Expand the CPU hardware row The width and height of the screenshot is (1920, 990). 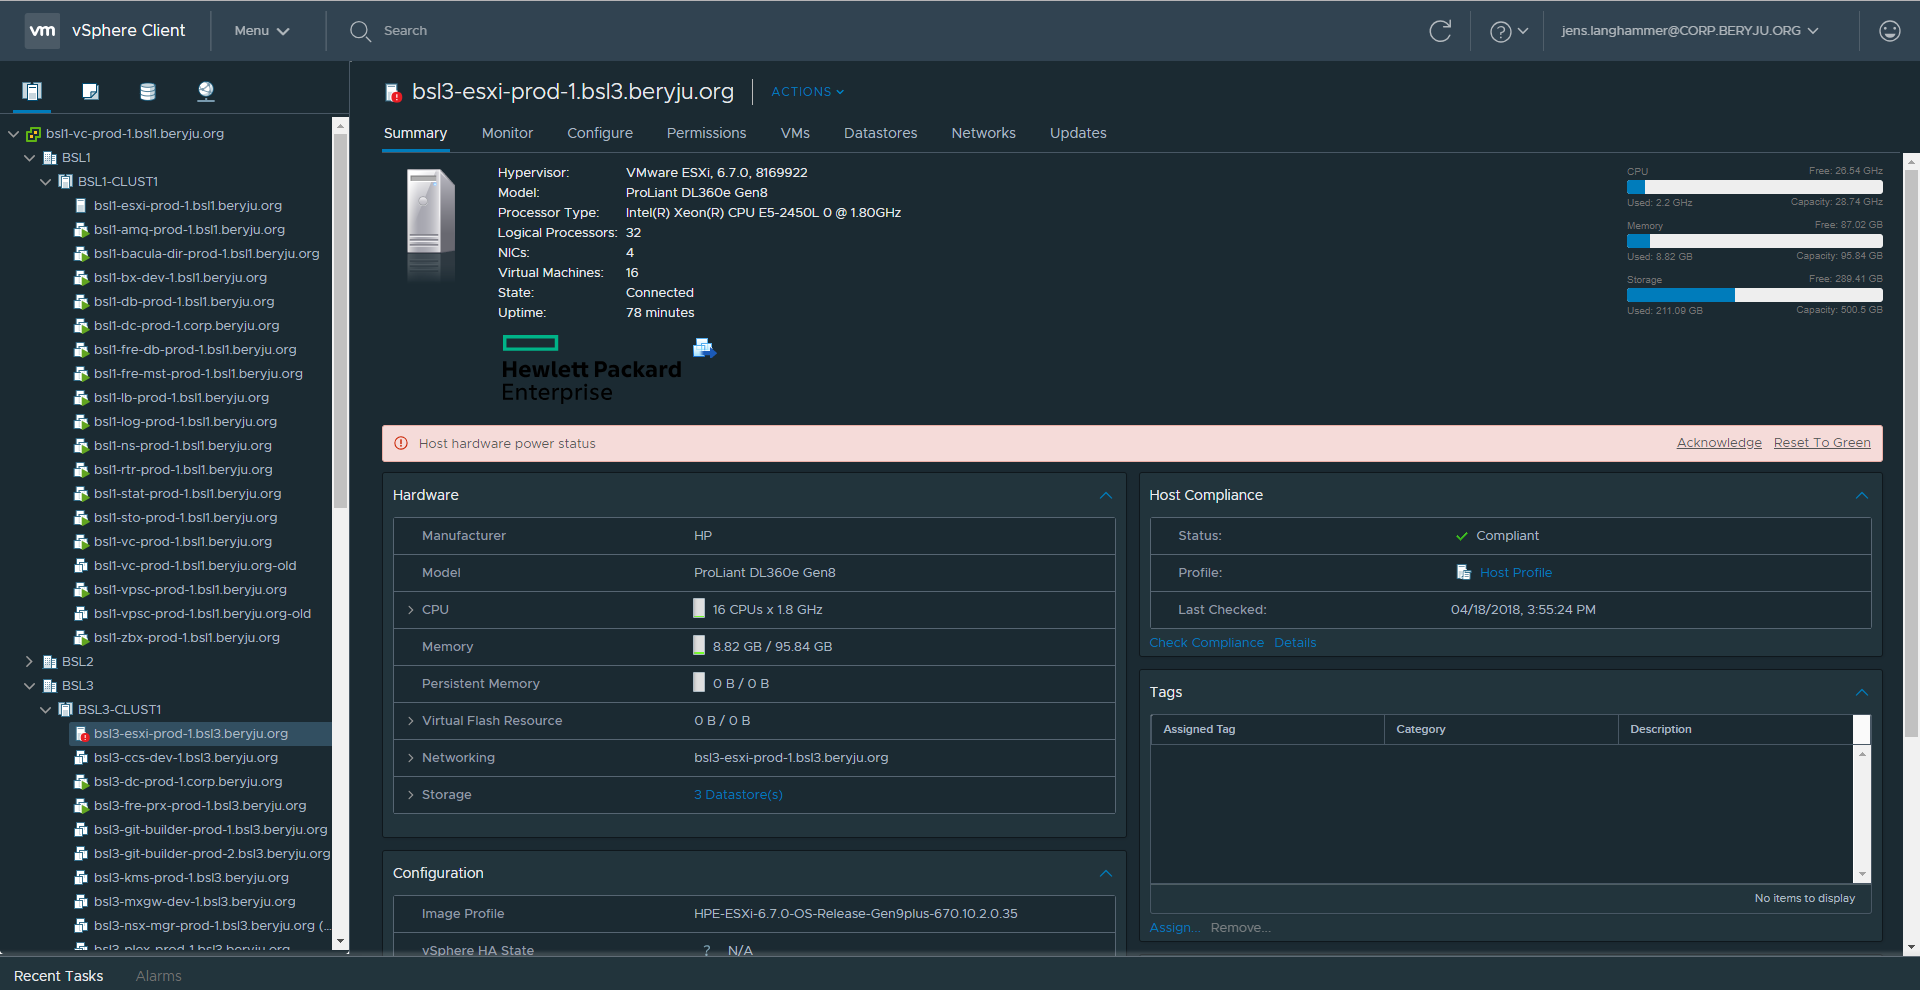tap(410, 610)
